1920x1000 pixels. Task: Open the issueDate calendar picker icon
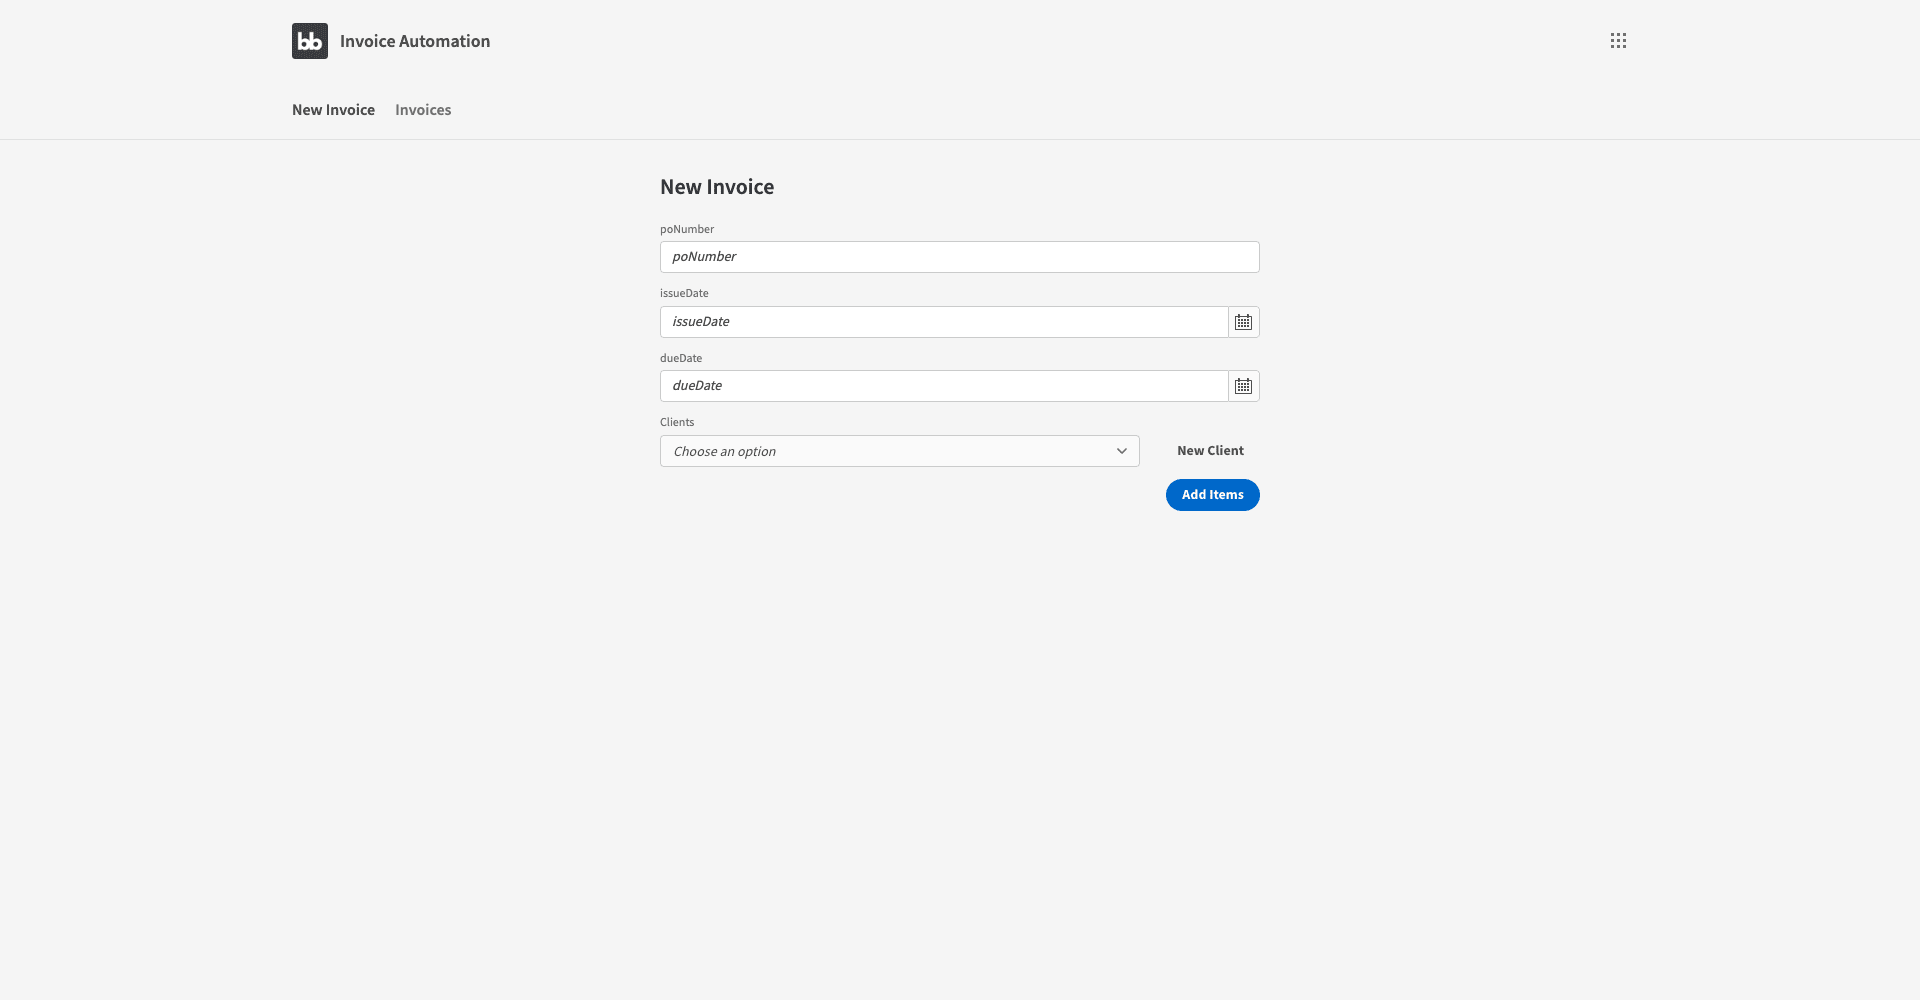tap(1243, 322)
